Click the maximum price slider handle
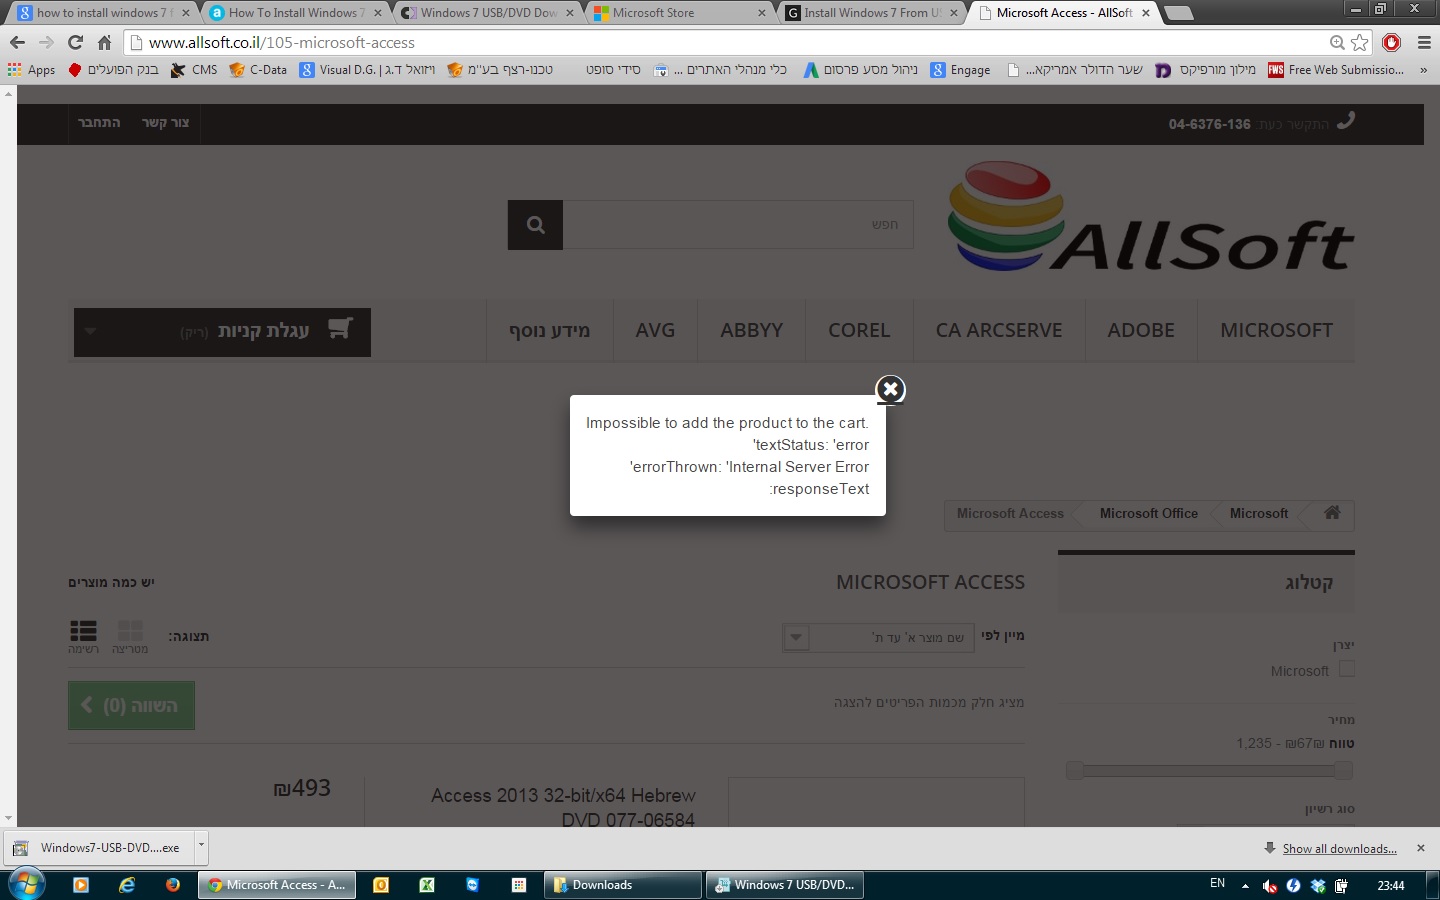Screen dimensions: 1440x900 [1344, 770]
